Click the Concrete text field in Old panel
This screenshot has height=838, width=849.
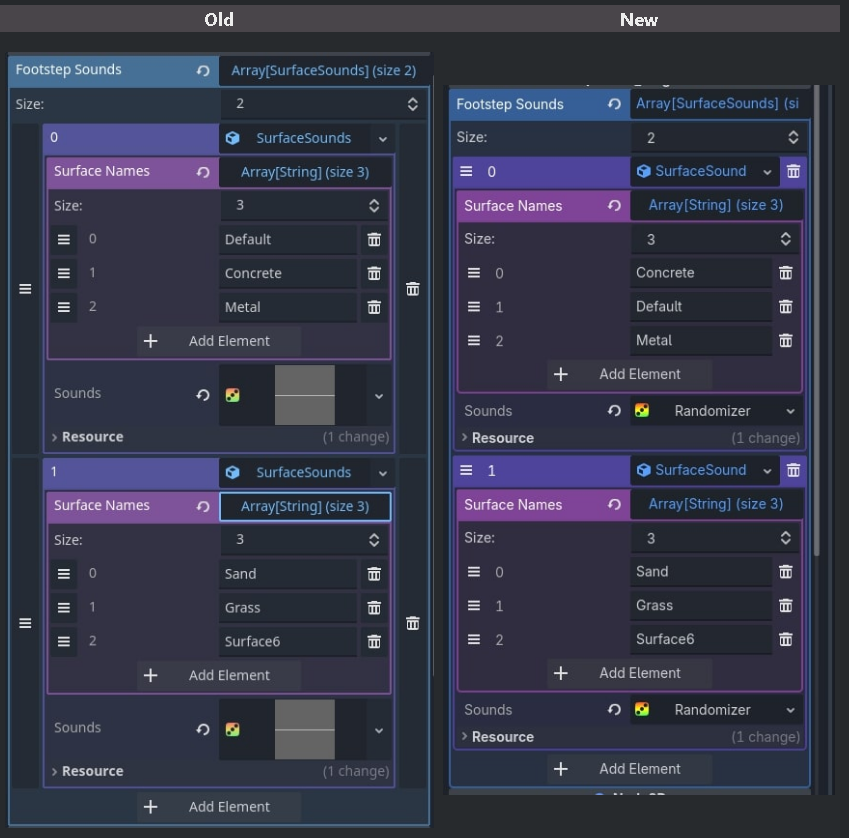point(288,274)
